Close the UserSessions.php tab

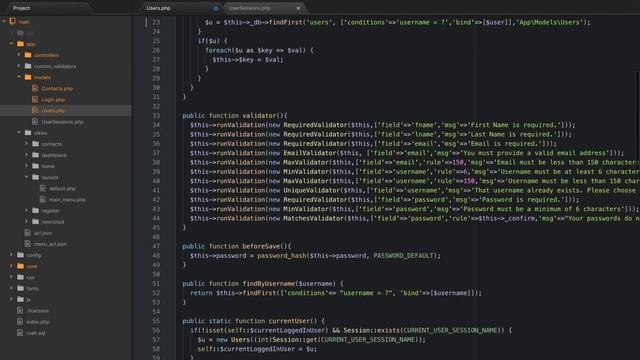pyautogui.click(x=298, y=8)
